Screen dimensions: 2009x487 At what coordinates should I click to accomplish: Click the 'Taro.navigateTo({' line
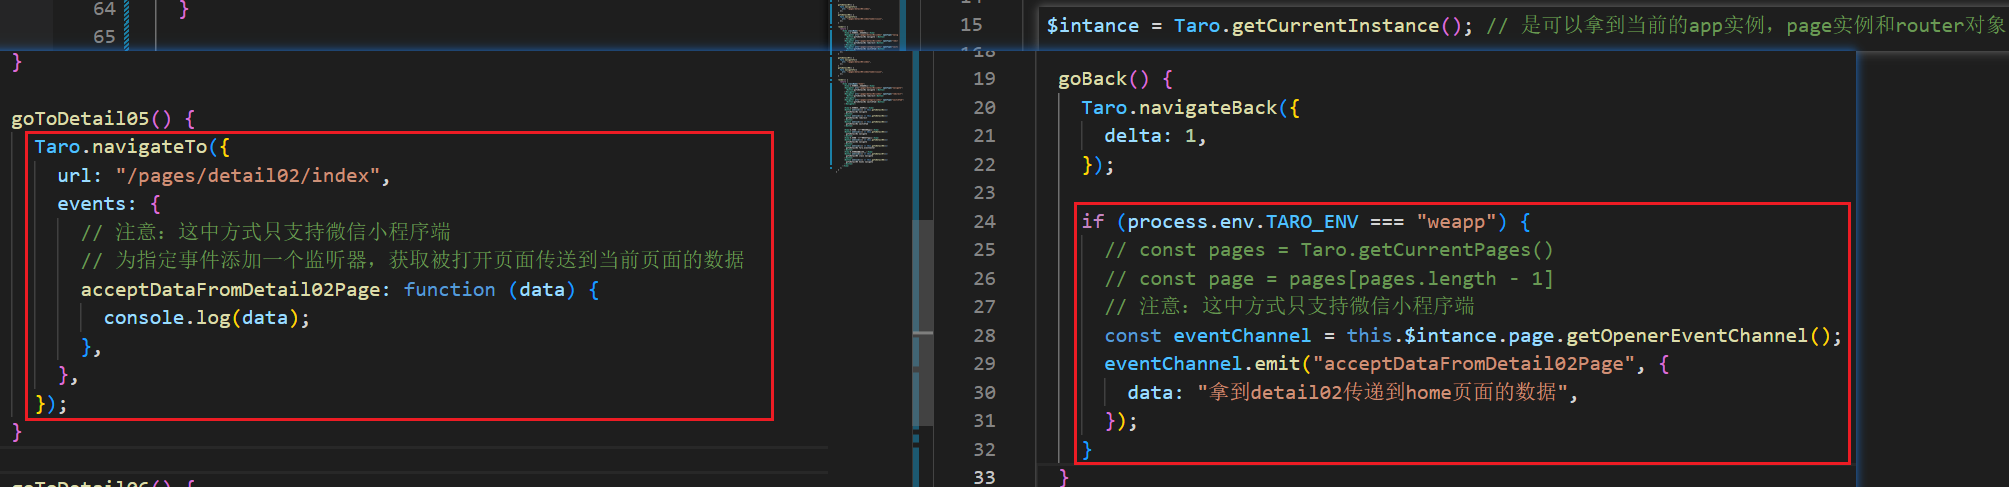point(132,147)
